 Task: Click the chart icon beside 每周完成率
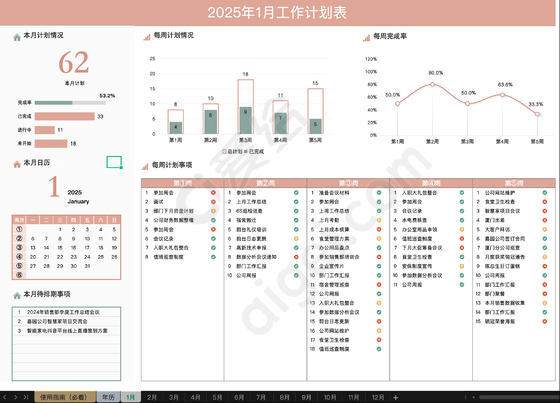pyautogui.click(x=366, y=38)
